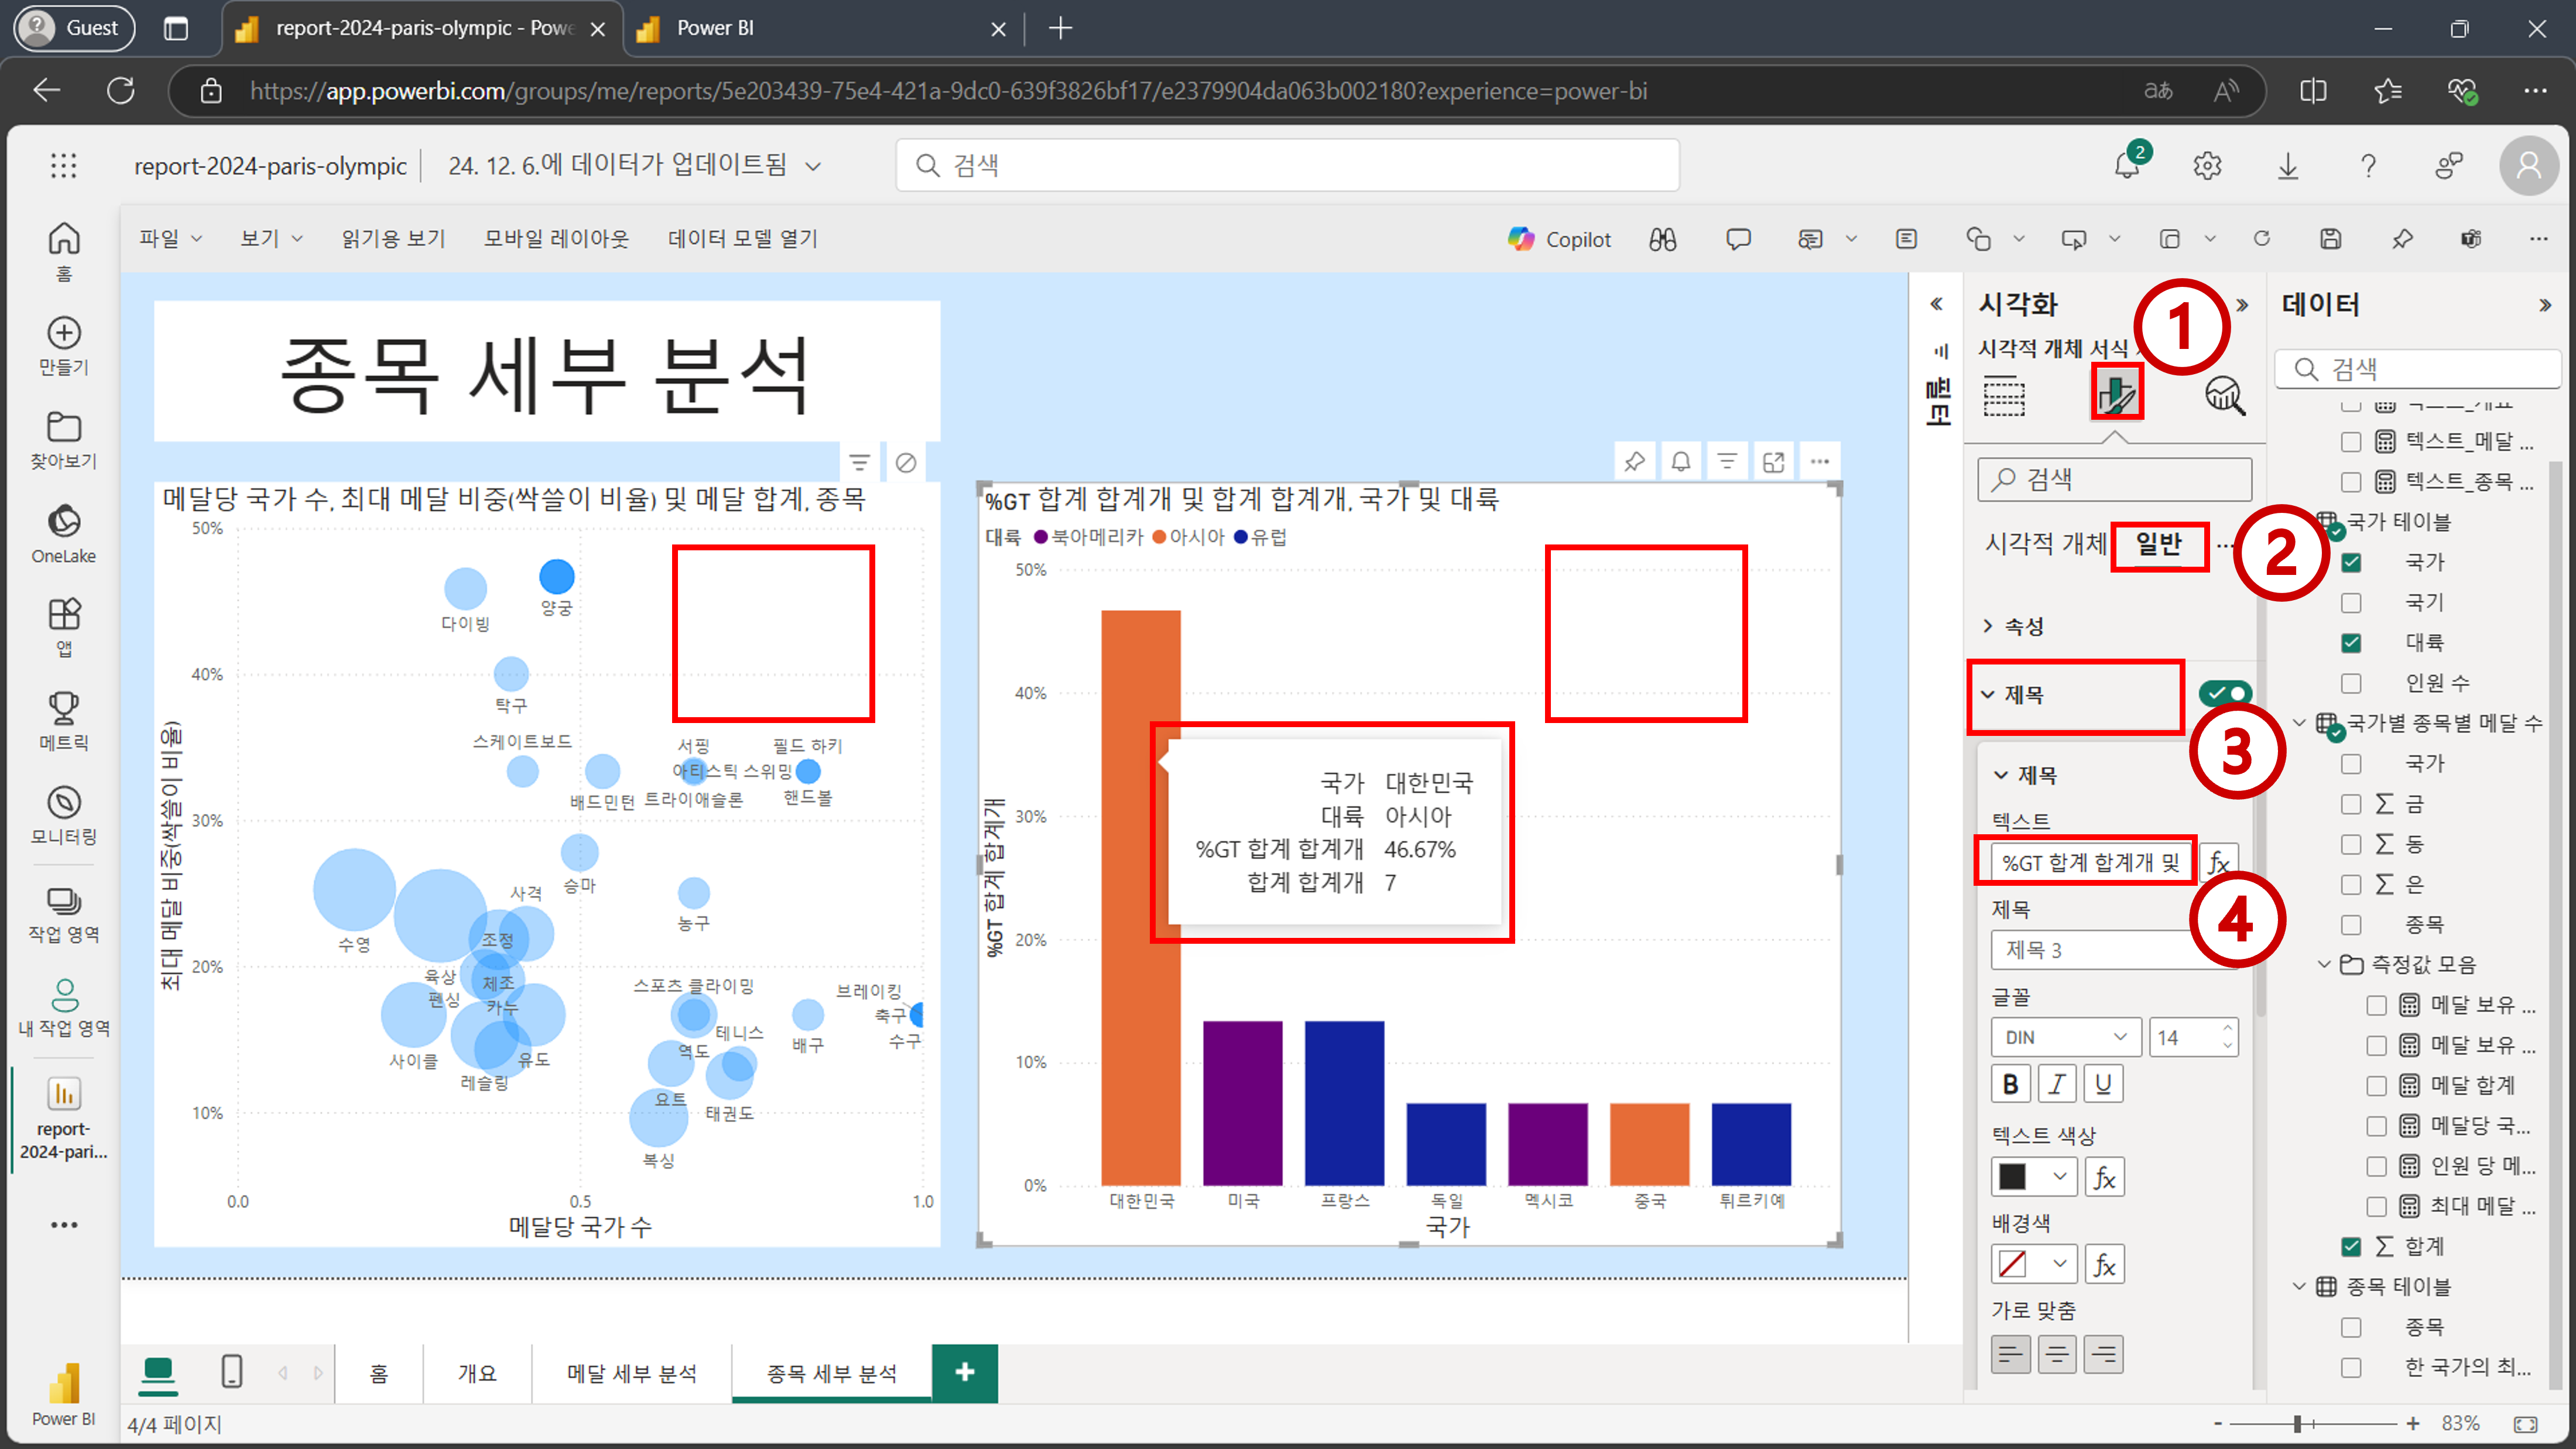
Task: Click 데이터 모델 열기
Action: 743,238
